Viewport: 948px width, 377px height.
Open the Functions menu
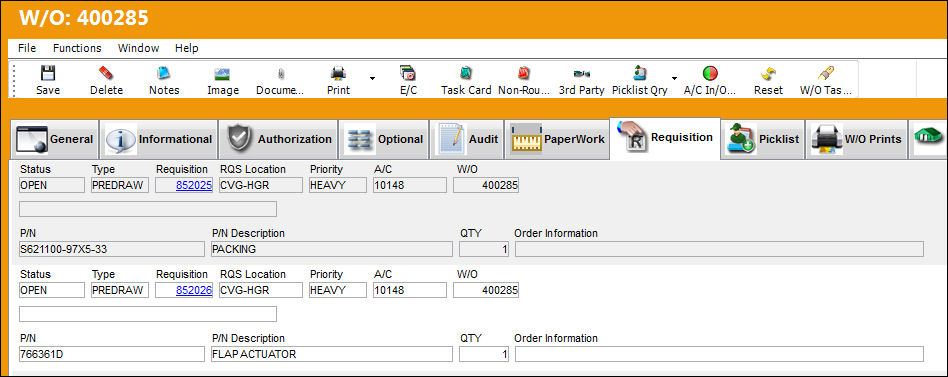tap(77, 48)
